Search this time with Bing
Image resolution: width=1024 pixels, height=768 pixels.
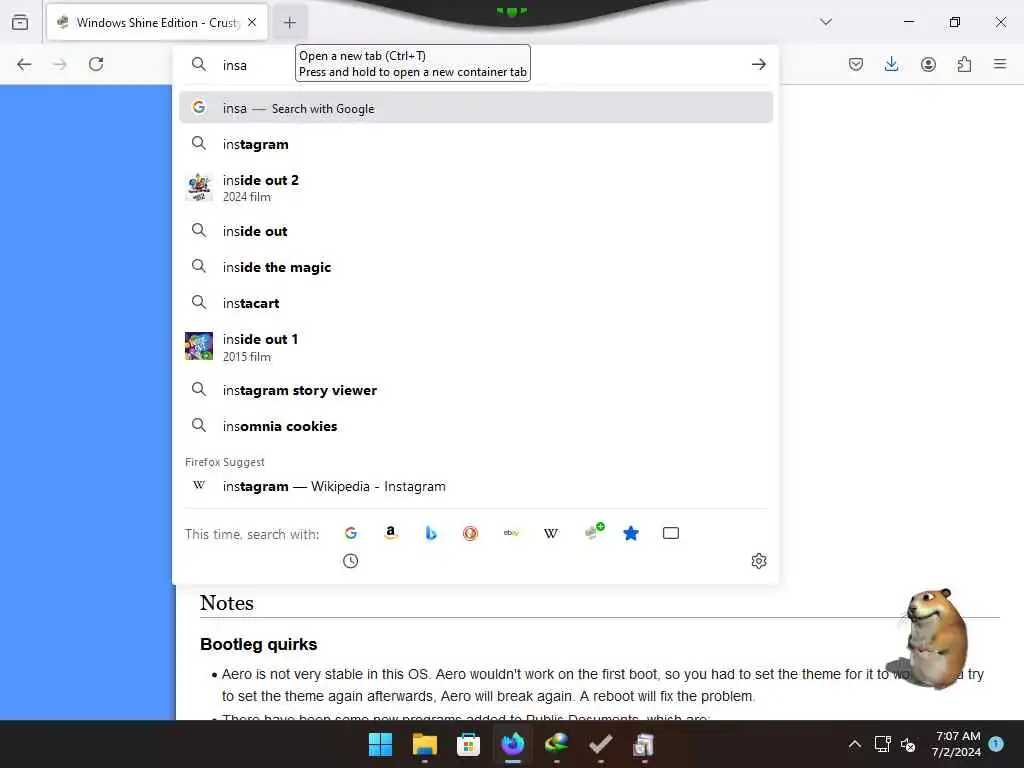[x=430, y=533]
